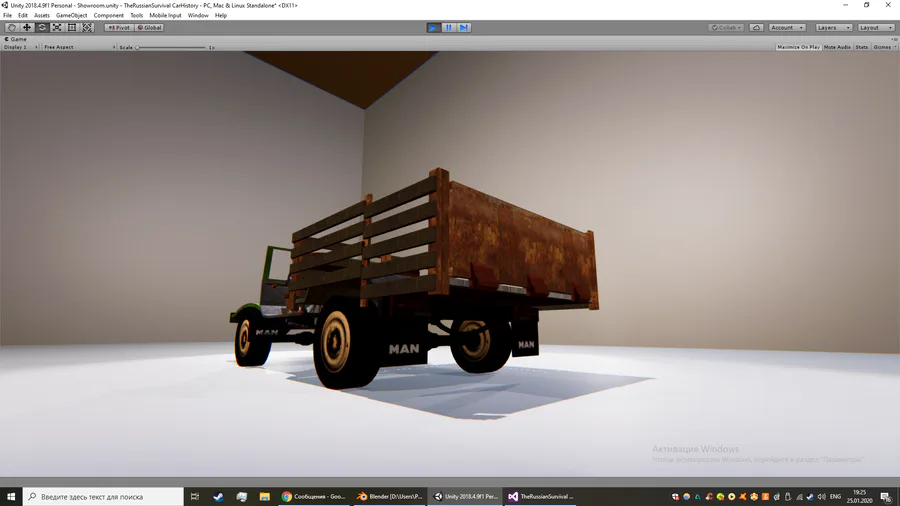This screenshot has width=900, height=506.
Task: Open the Component menu
Action: tap(108, 15)
